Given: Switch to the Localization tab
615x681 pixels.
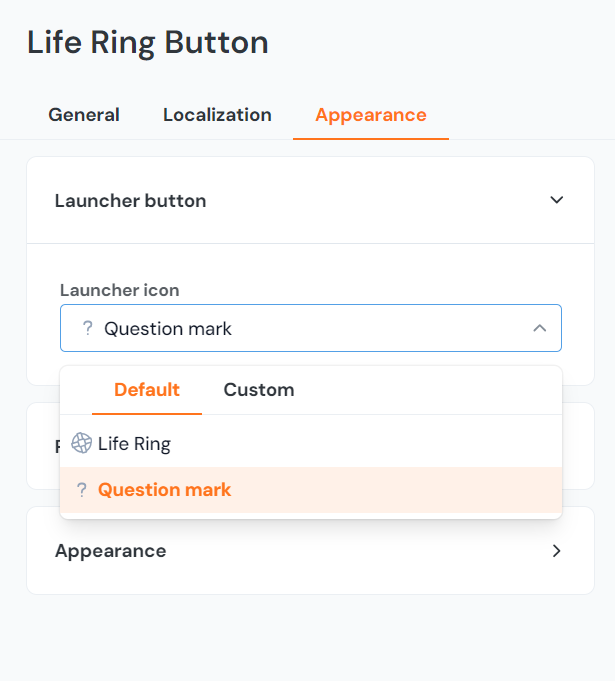Looking at the screenshot, I should click(x=217, y=115).
